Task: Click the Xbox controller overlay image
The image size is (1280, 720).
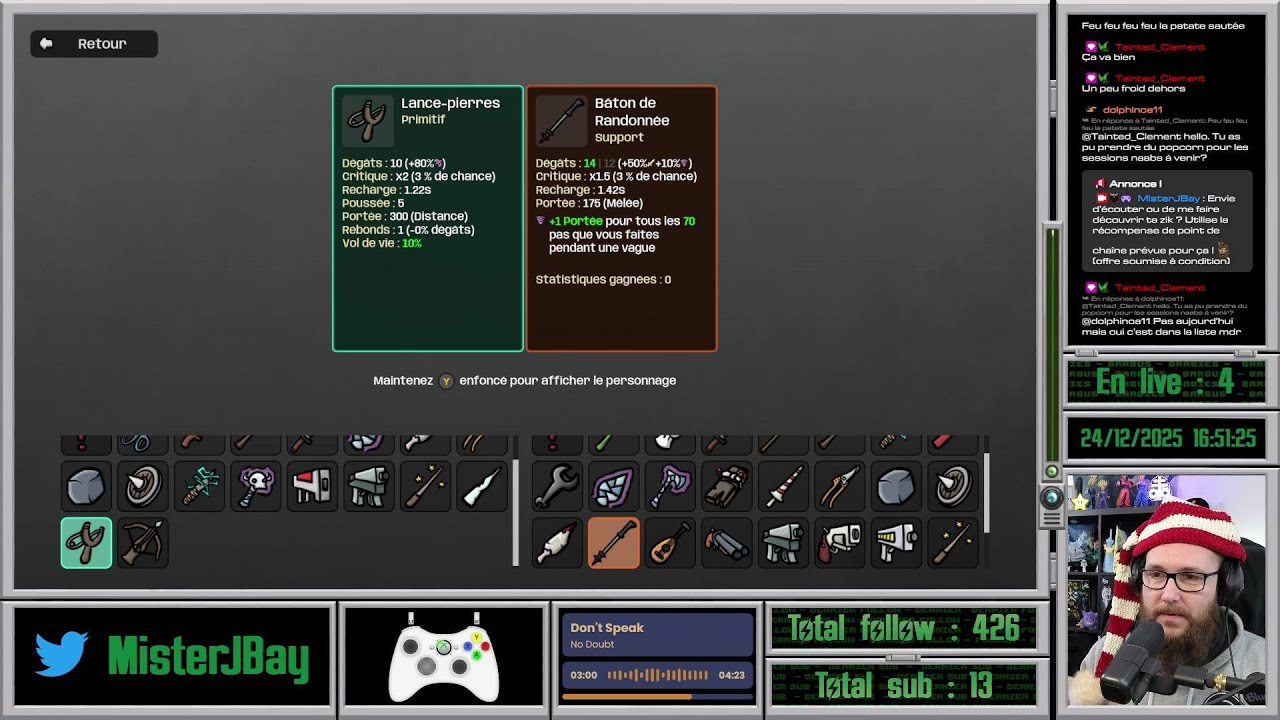Action: pyautogui.click(x=444, y=657)
